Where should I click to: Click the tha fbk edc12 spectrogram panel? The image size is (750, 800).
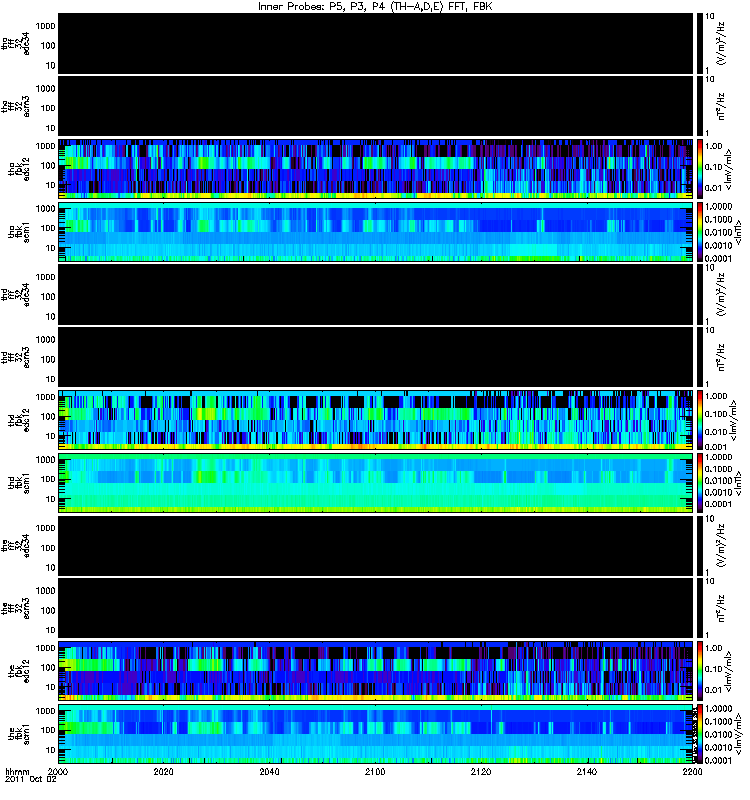376,168
